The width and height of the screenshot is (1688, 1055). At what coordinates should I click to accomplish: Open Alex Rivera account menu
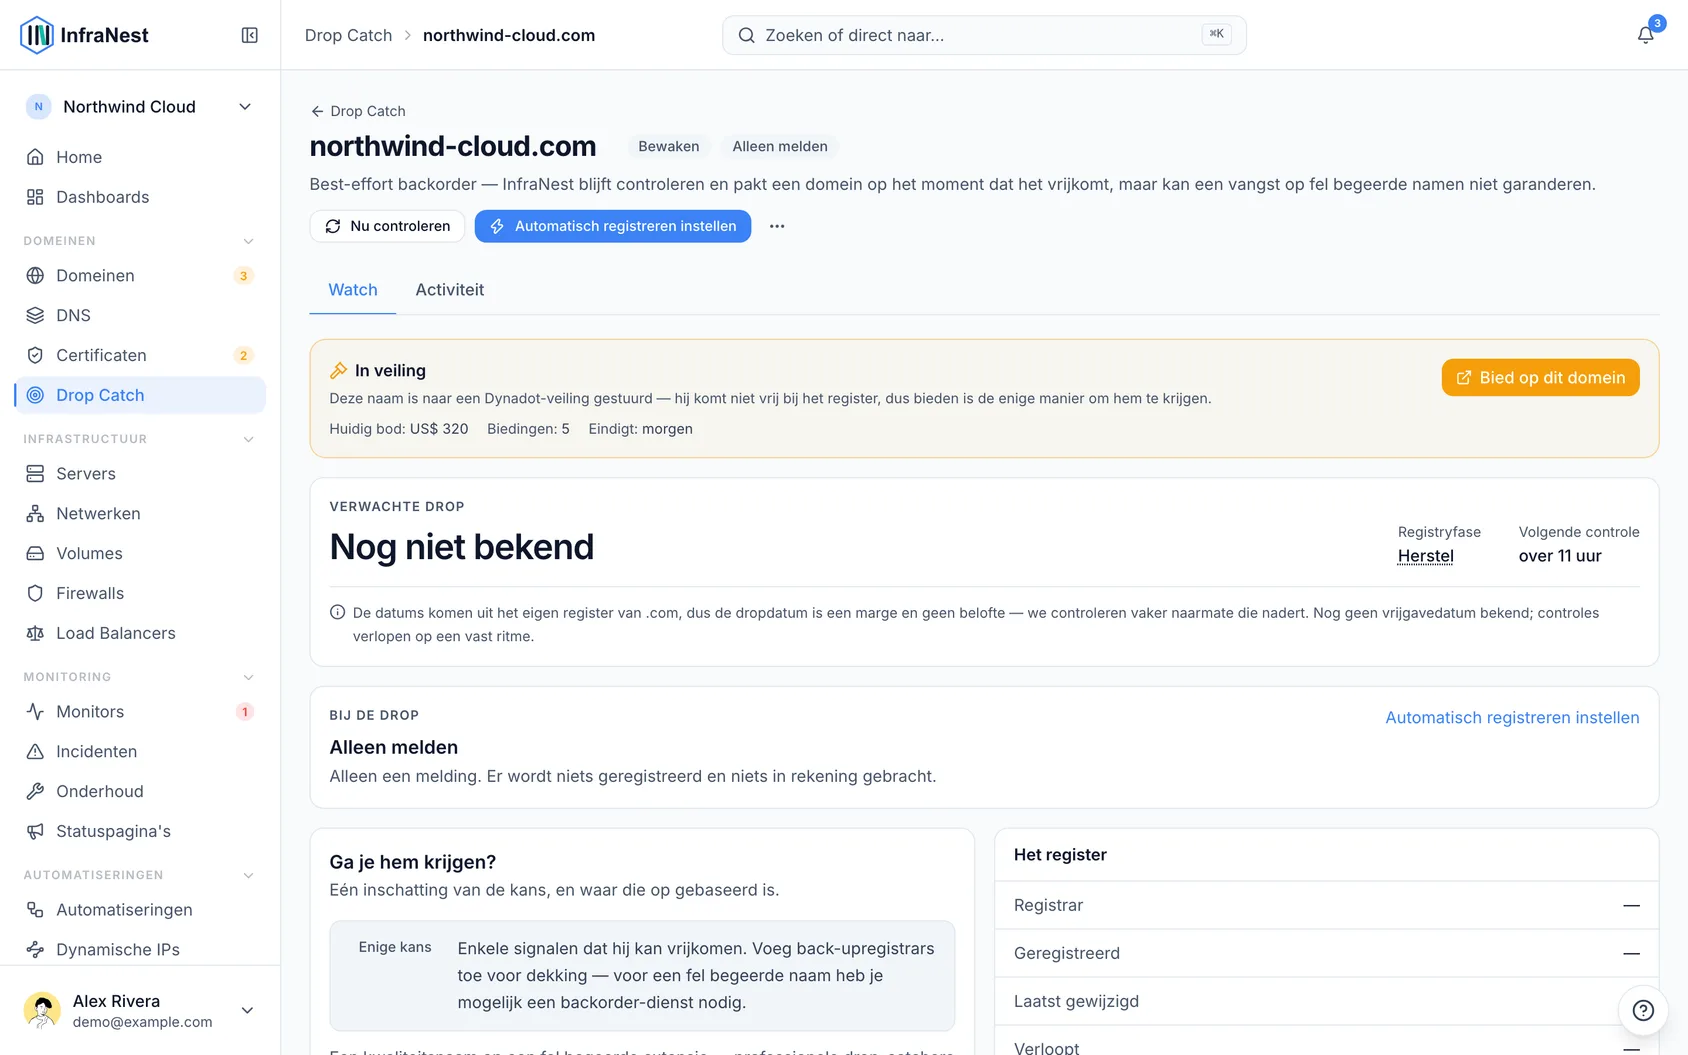click(x=140, y=1010)
